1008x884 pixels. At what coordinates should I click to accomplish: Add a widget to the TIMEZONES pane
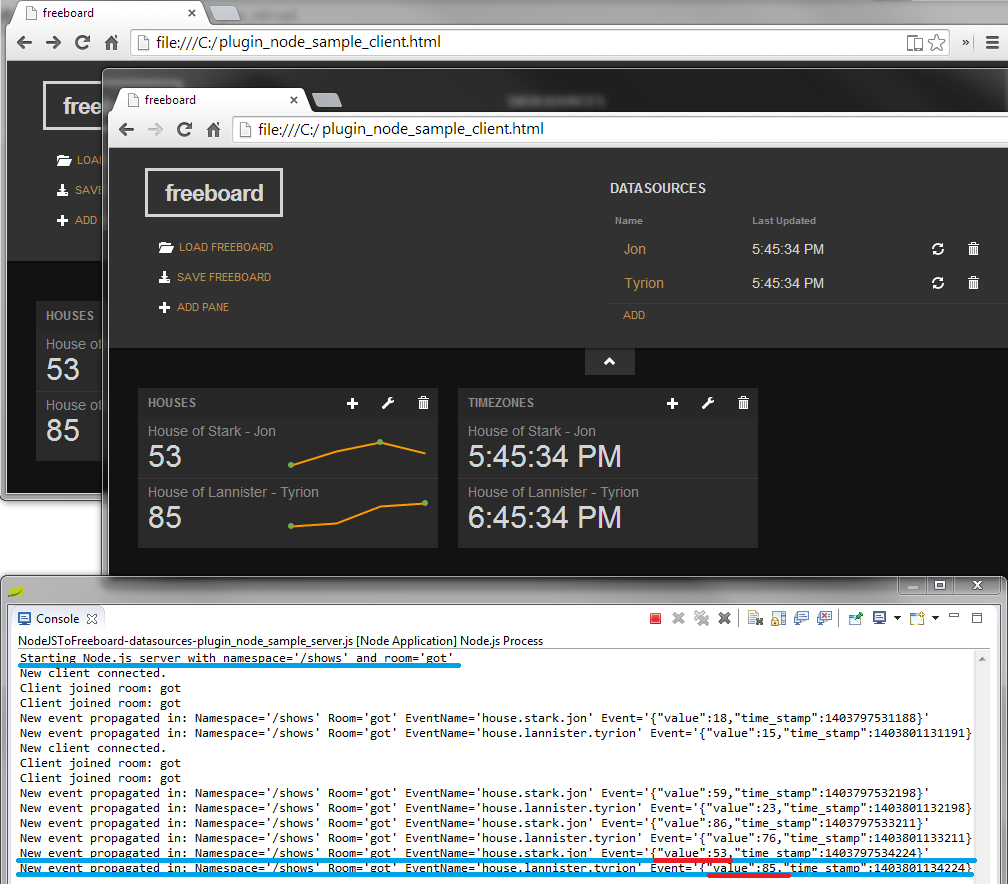click(672, 403)
